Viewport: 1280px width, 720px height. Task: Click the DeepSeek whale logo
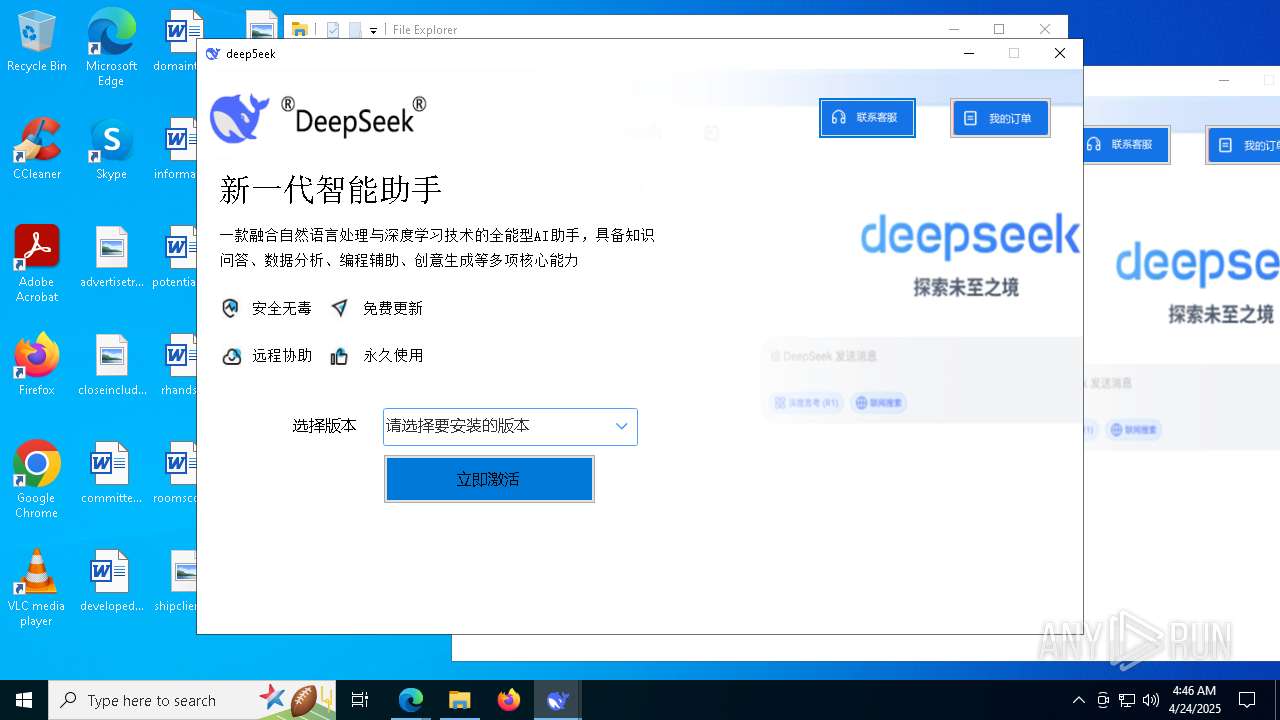click(239, 118)
